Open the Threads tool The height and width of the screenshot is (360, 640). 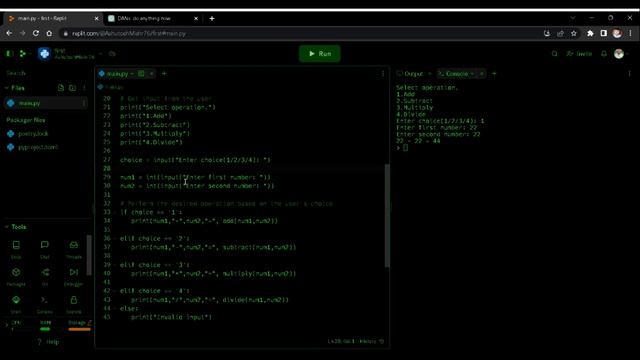pyautogui.click(x=73, y=249)
